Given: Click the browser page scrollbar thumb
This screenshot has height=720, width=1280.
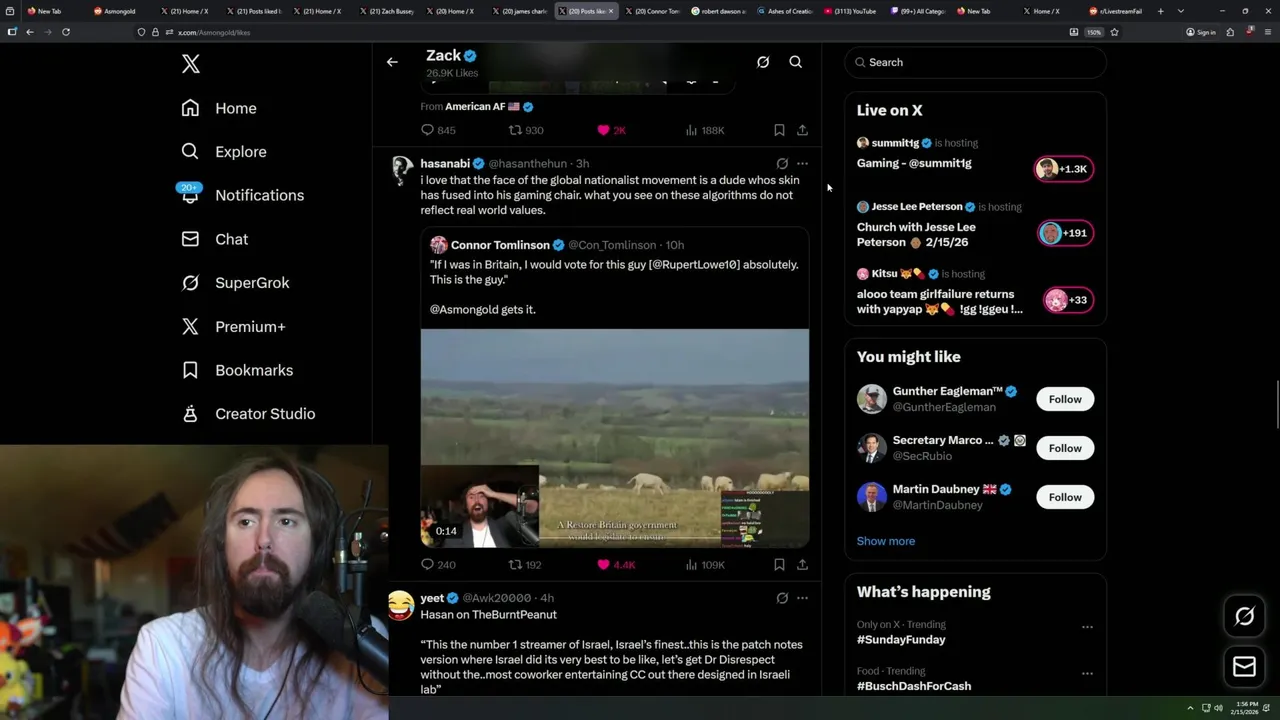Looking at the screenshot, I should point(1277,404).
